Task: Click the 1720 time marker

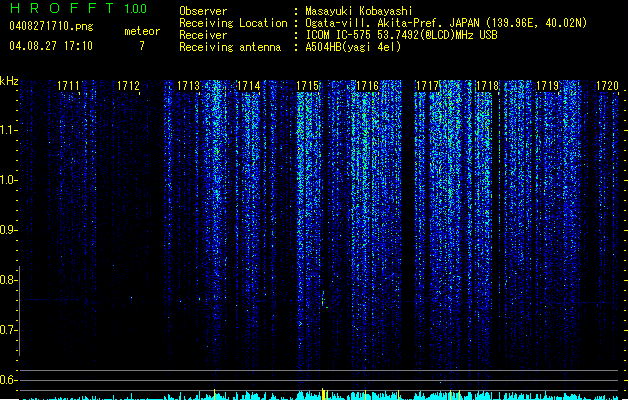Action: coord(607,85)
